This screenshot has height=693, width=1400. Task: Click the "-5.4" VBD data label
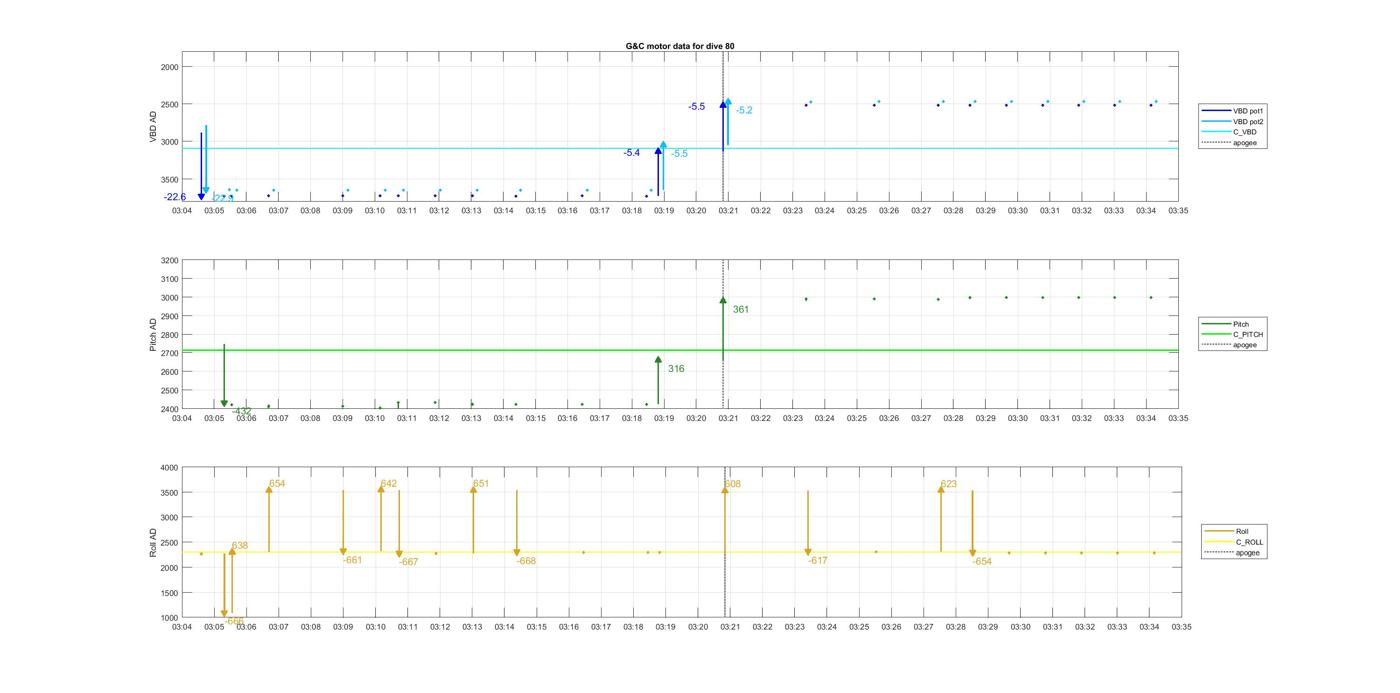coord(632,153)
